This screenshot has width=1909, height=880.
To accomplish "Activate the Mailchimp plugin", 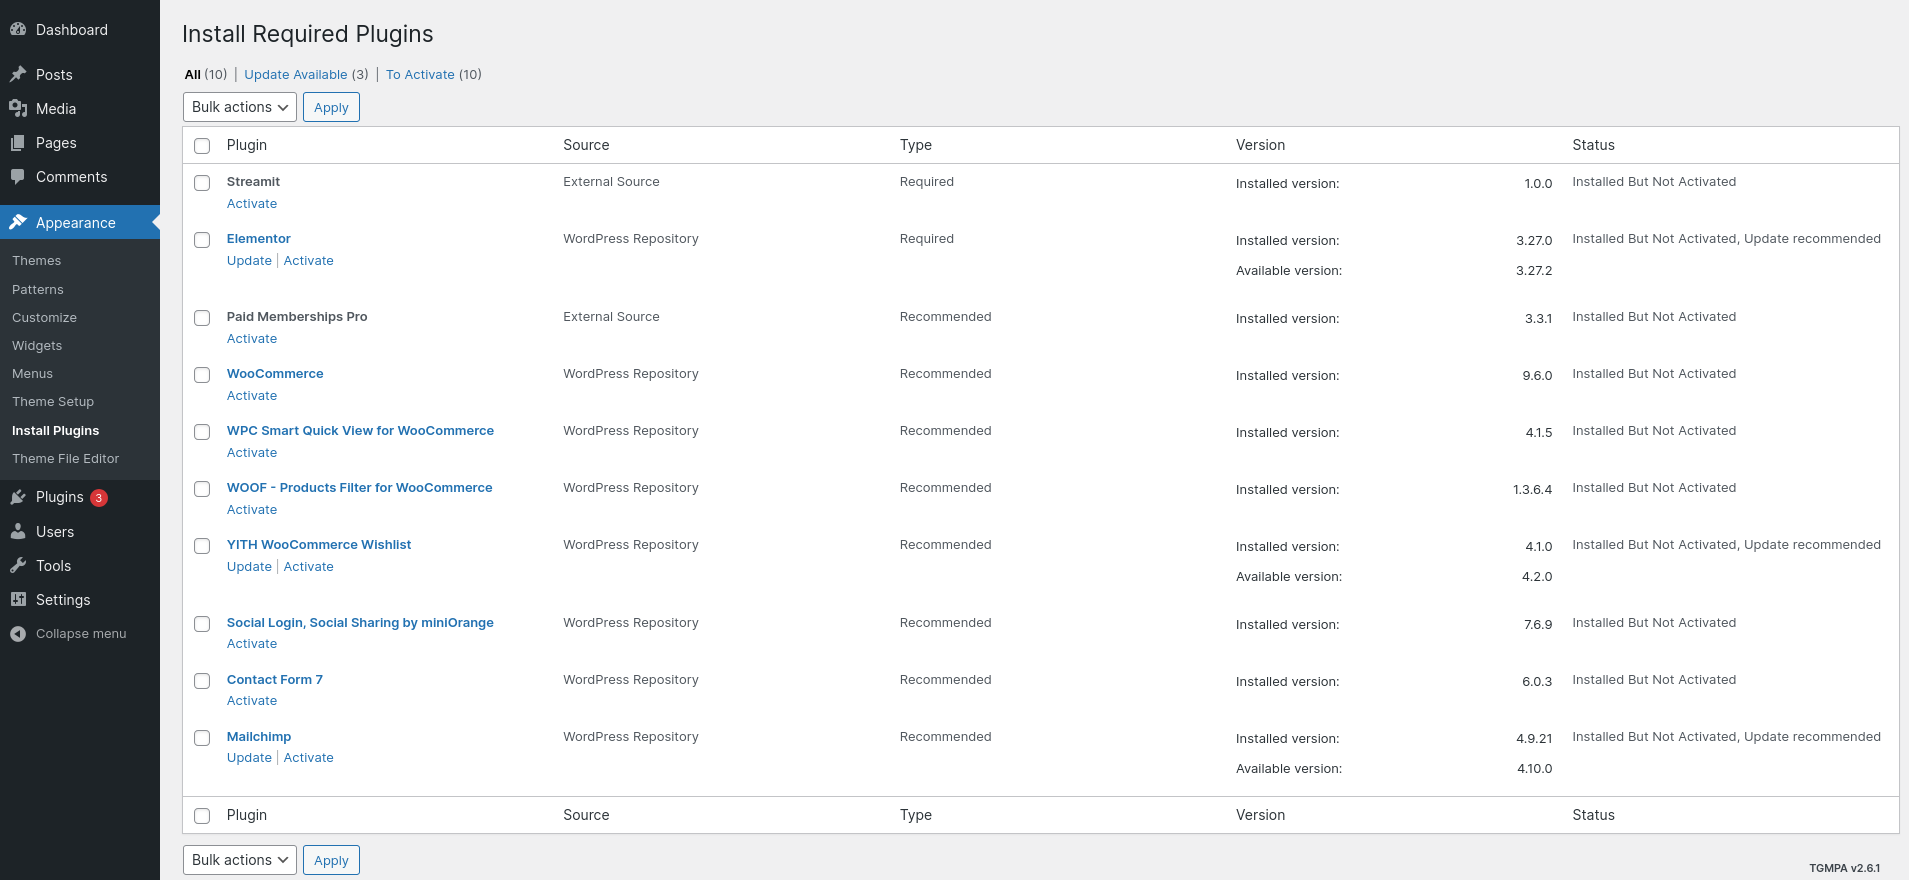I will pos(309,758).
